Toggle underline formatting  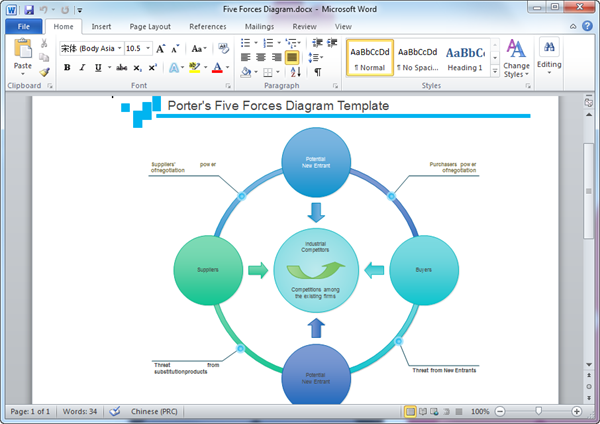(x=98, y=67)
